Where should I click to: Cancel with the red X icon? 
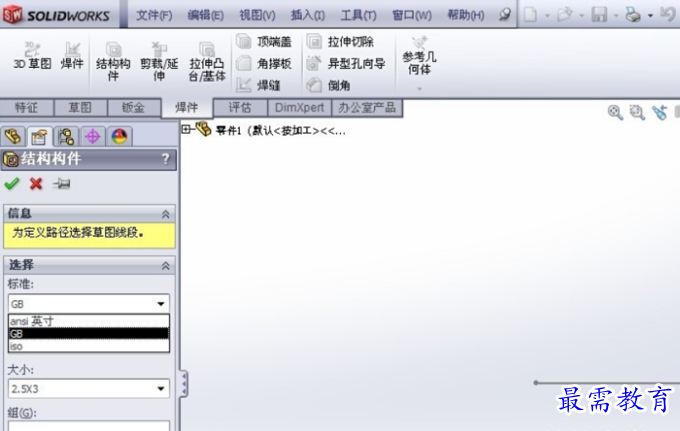[x=36, y=184]
